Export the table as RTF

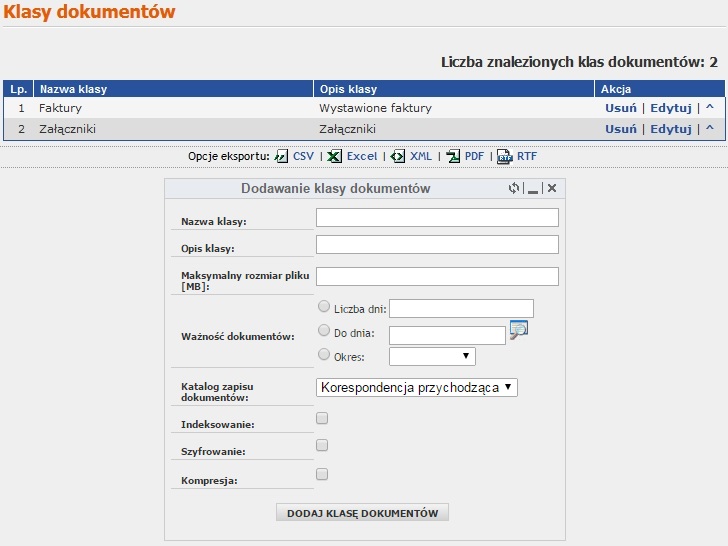(526, 157)
